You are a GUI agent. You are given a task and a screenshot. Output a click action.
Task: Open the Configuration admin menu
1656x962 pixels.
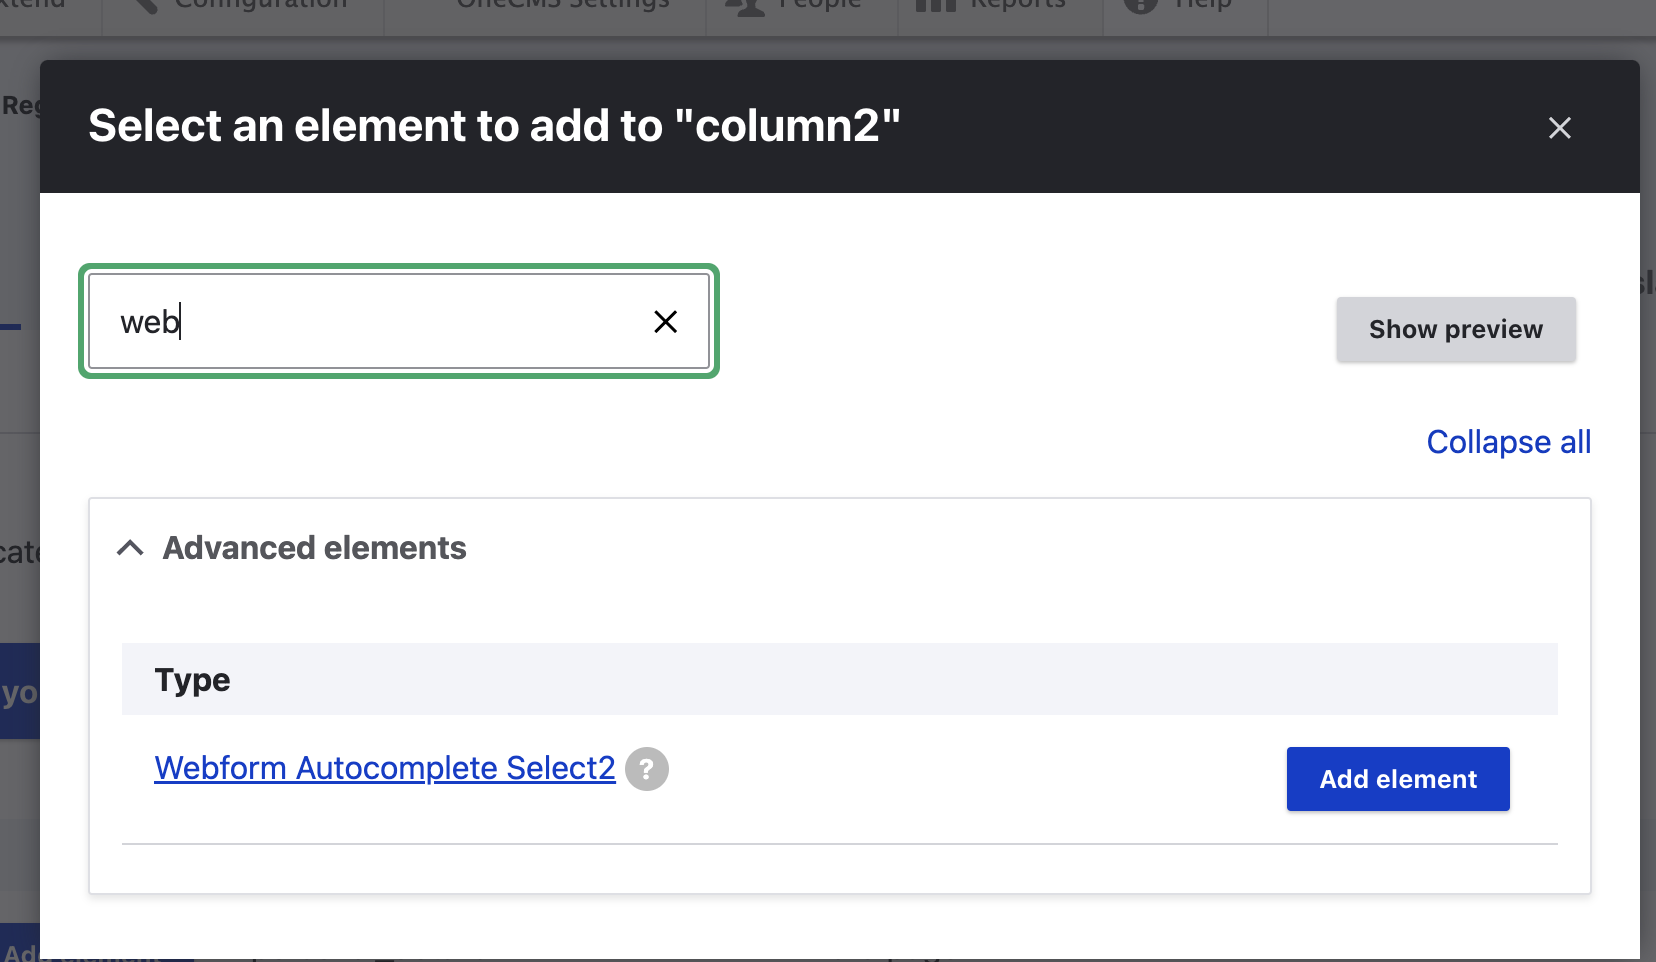[x=260, y=5]
